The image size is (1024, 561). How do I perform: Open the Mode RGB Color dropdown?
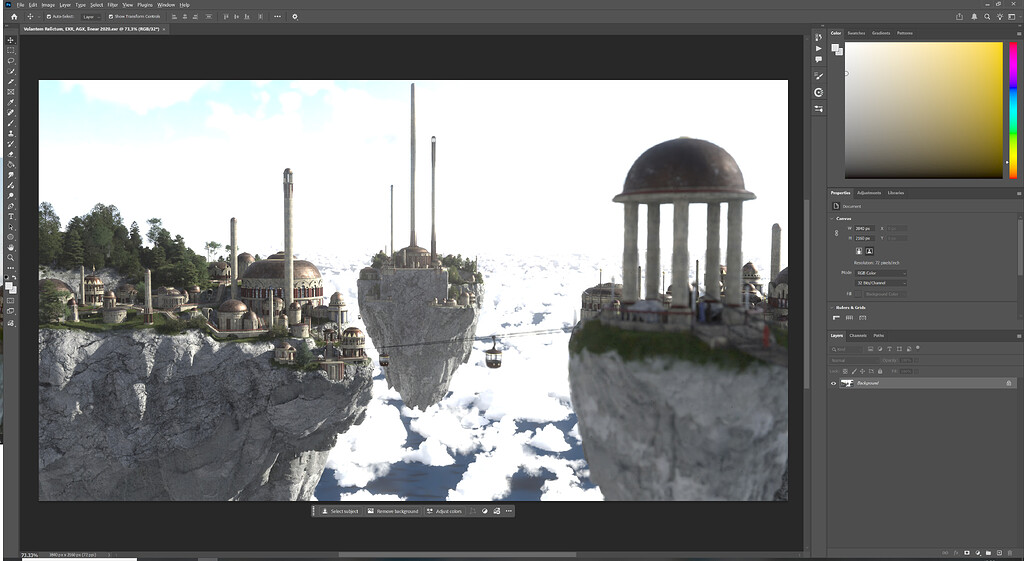881,273
